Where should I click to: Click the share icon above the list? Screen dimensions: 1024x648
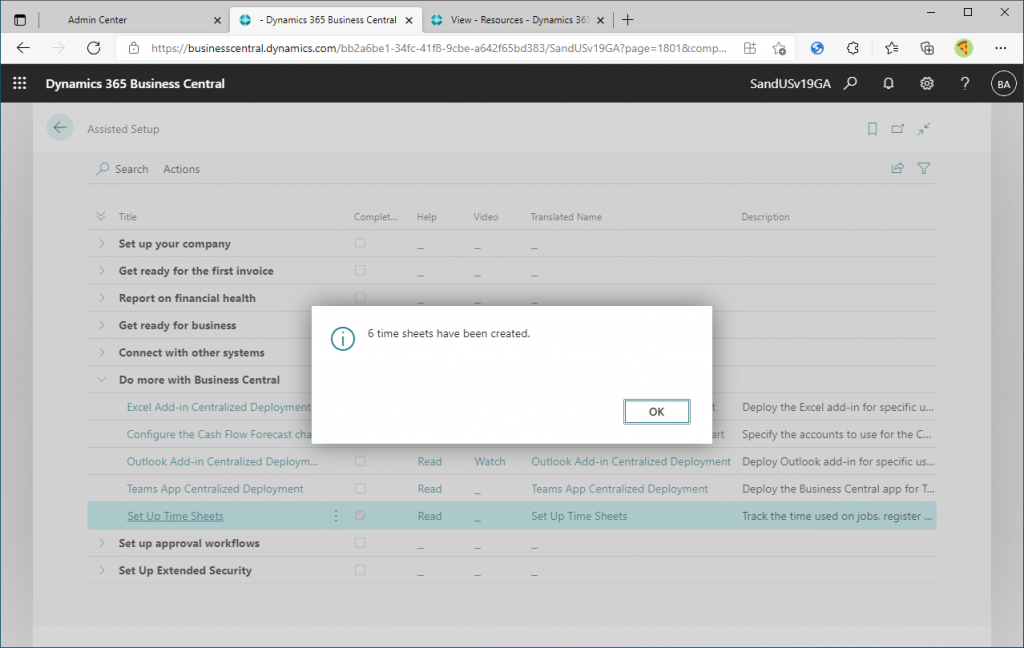(897, 169)
